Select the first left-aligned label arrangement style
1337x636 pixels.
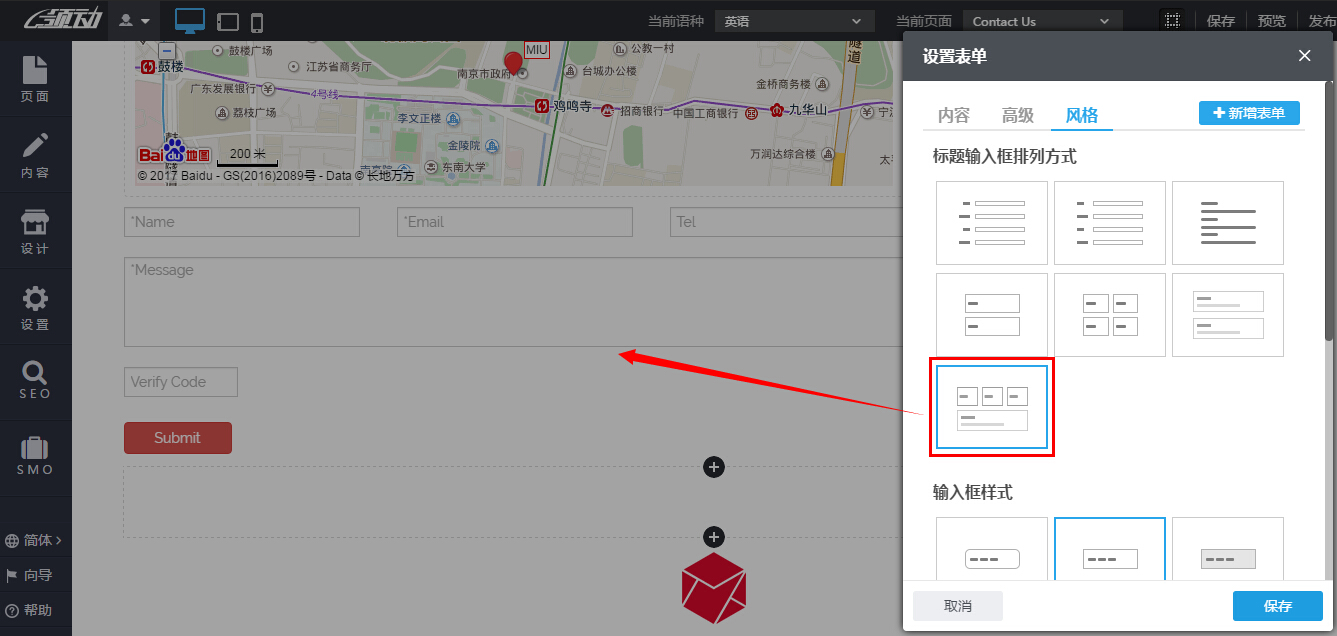(991, 222)
